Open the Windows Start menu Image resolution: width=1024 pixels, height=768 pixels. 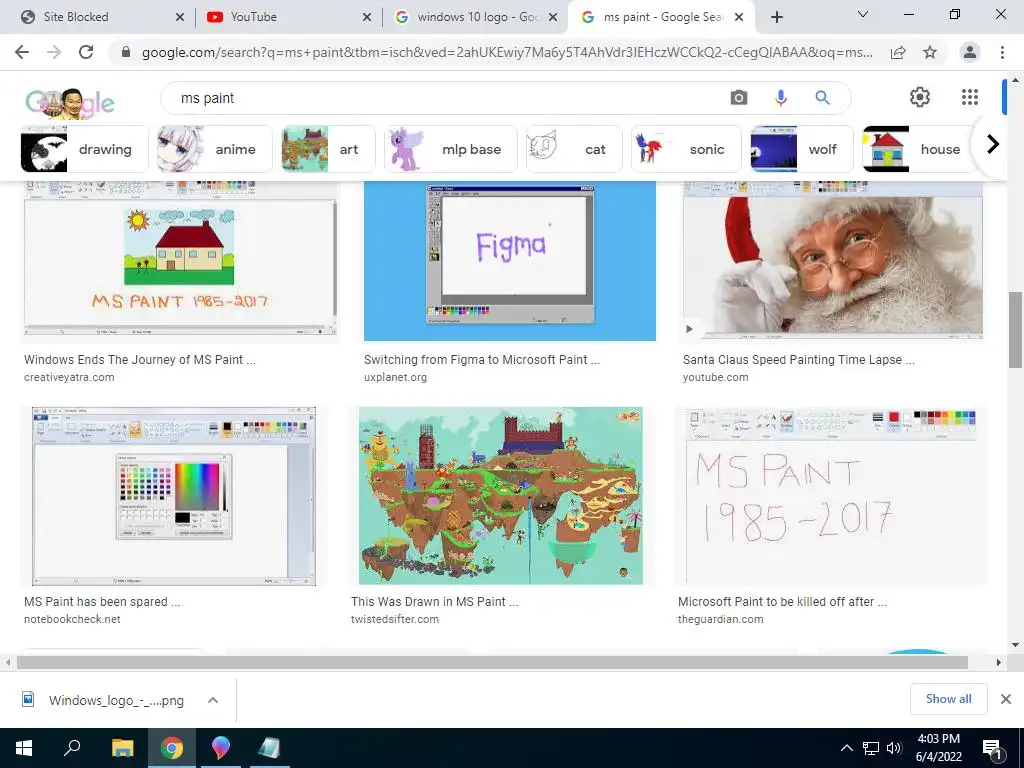(x=24, y=748)
